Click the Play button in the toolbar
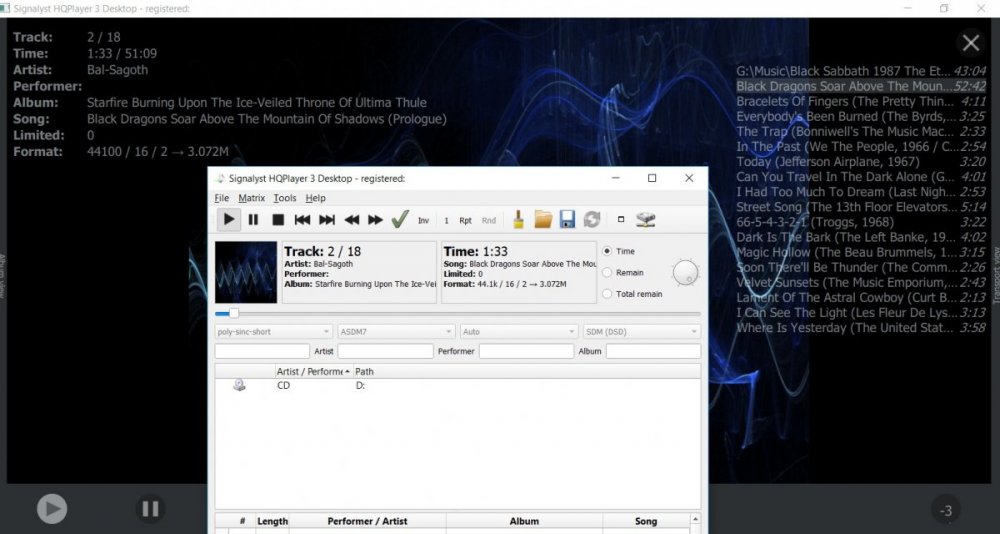The height and width of the screenshot is (534, 1000). click(x=228, y=220)
